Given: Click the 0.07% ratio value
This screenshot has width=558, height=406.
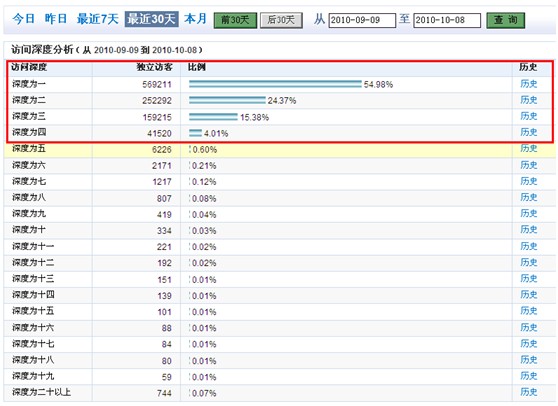Looking at the screenshot, I should [x=204, y=393].
